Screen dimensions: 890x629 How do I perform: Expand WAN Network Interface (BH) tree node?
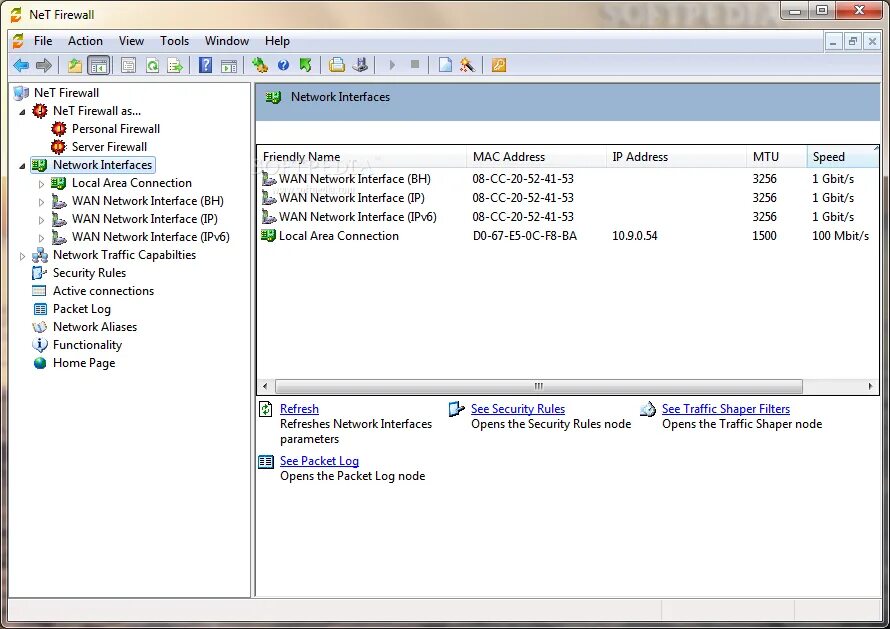(x=41, y=202)
